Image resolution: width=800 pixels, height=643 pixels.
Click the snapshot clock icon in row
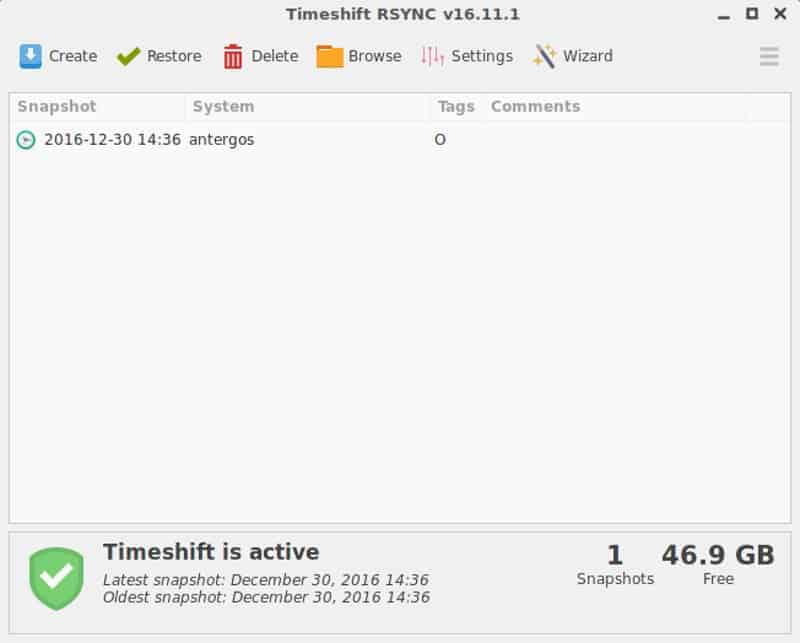point(26,140)
